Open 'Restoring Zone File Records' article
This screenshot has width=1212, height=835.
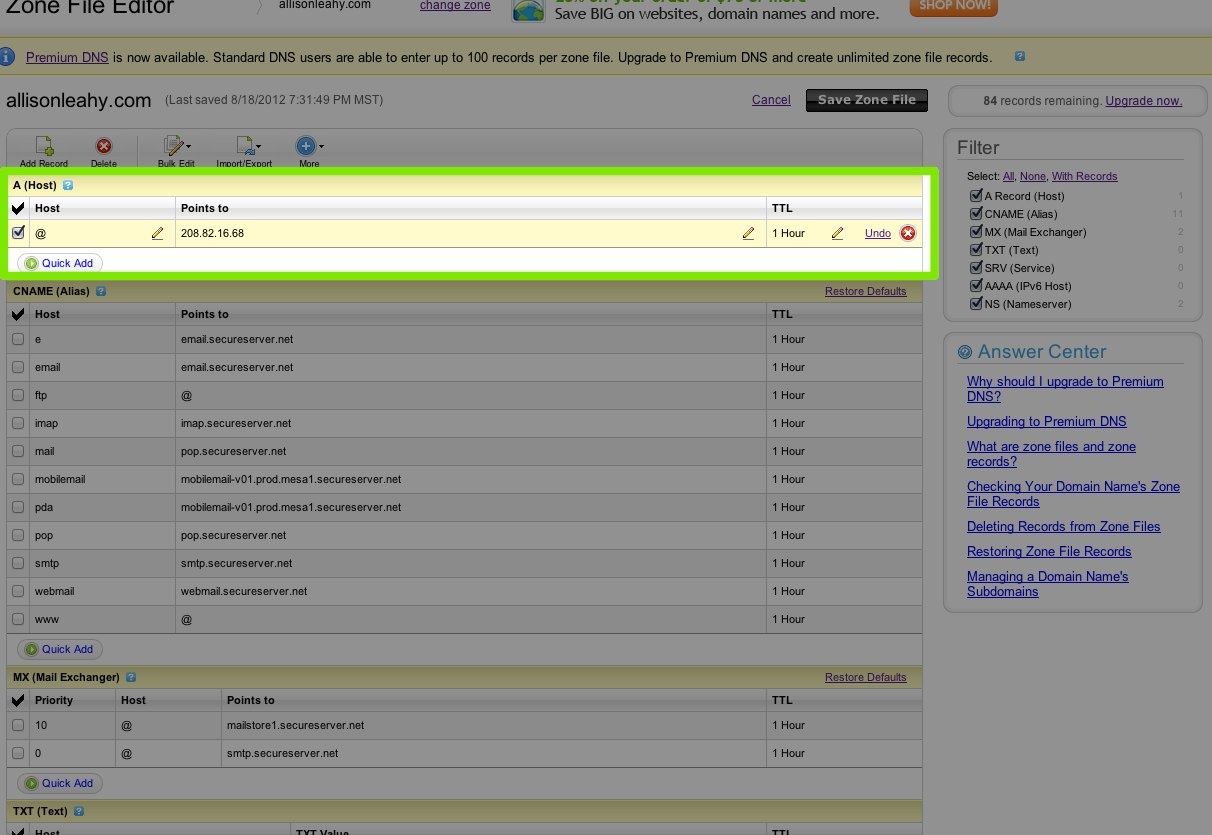pyautogui.click(x=1049, y=551)
